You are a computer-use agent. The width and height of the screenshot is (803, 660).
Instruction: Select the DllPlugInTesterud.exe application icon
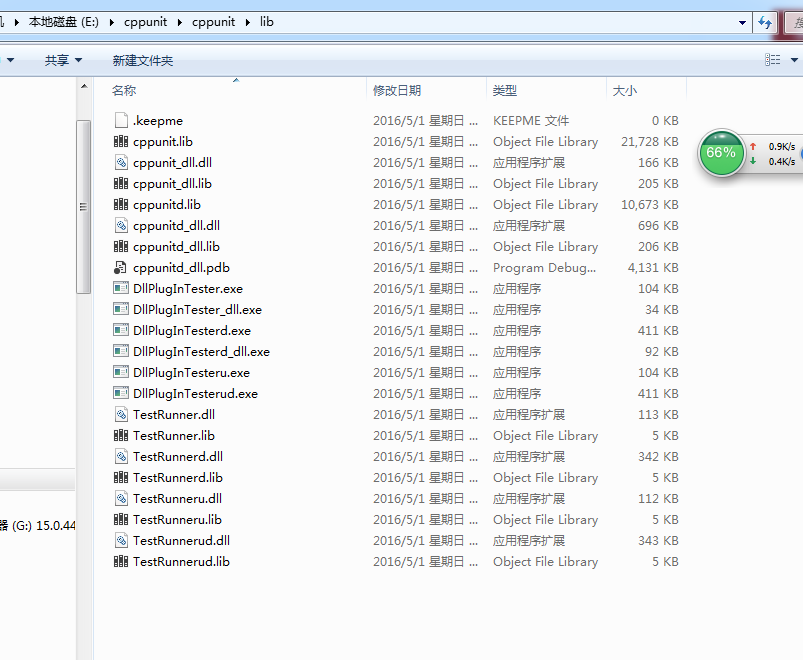pos(121,393)
